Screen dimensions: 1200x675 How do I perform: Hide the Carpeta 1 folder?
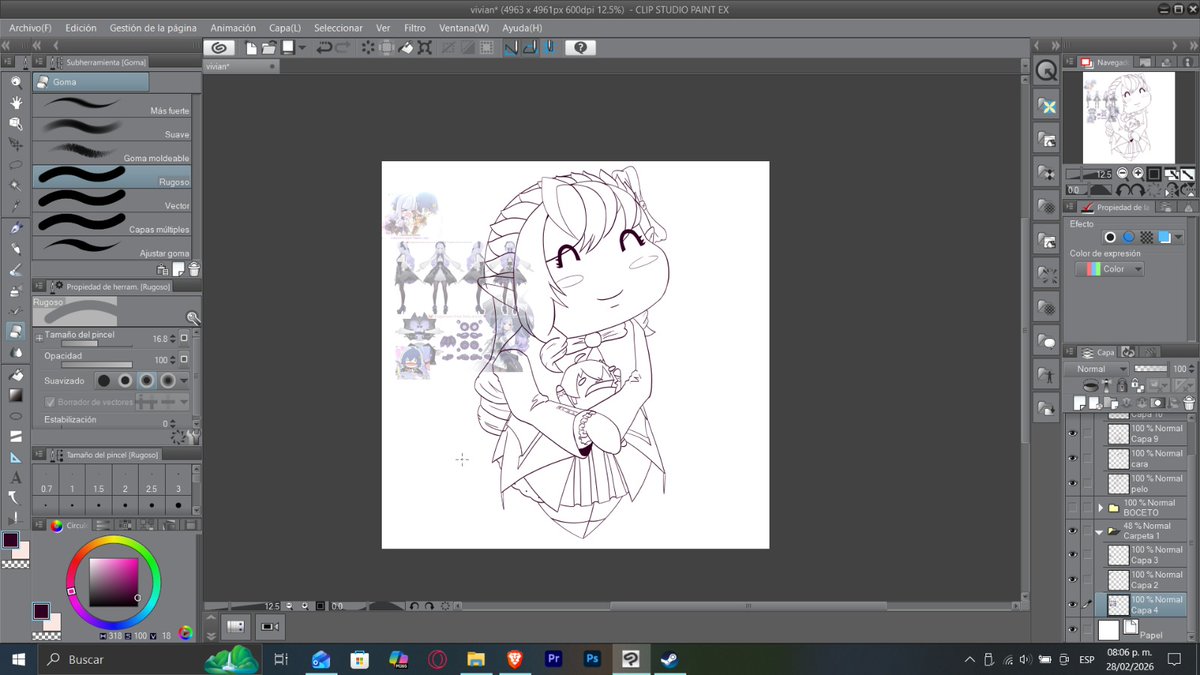(x=1073, y=530)
